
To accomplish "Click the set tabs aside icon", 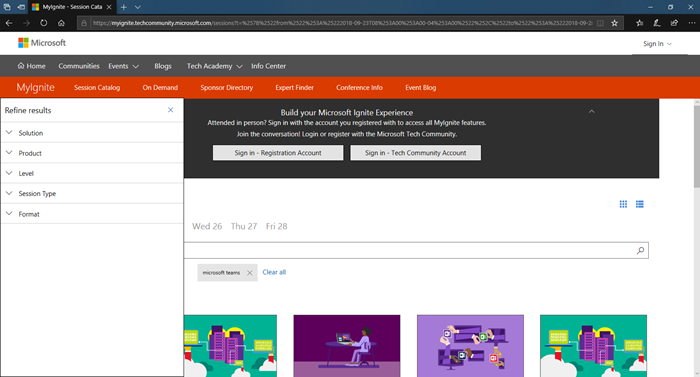I will [21, 7].
